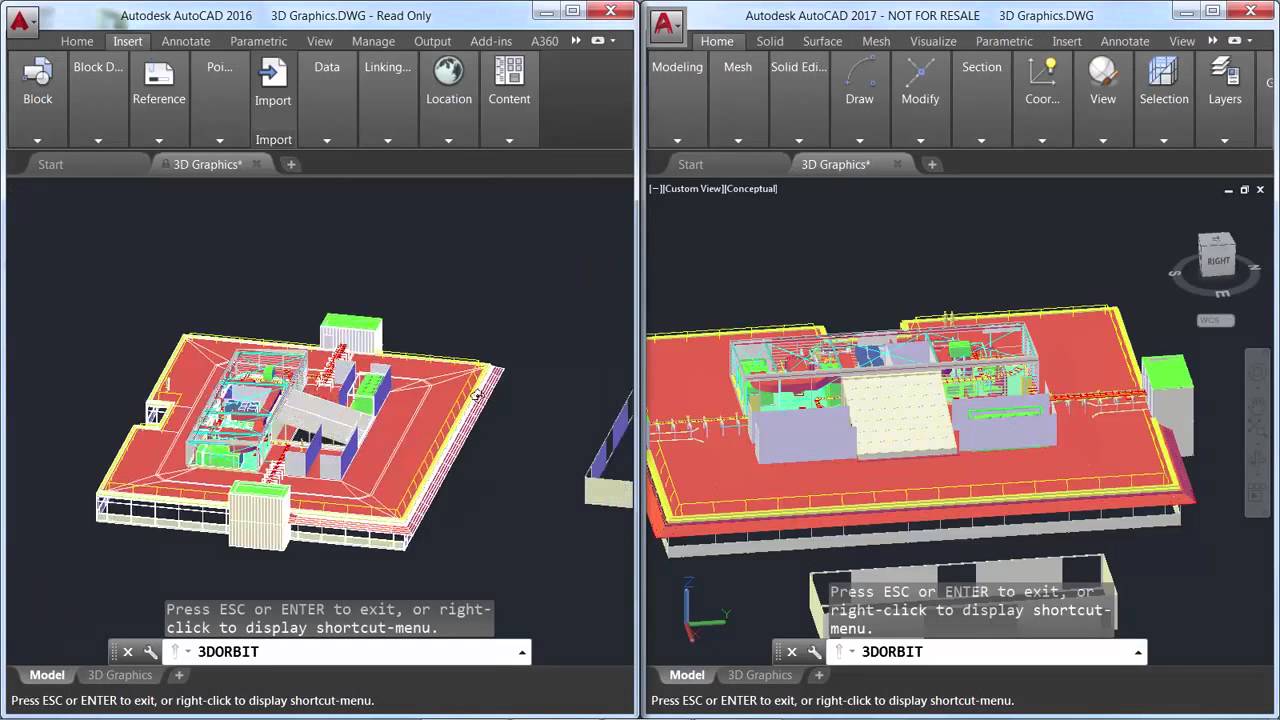Click the viewport minus control in AutoCAD 2017

pyautogui.click(x=654, y=188)
